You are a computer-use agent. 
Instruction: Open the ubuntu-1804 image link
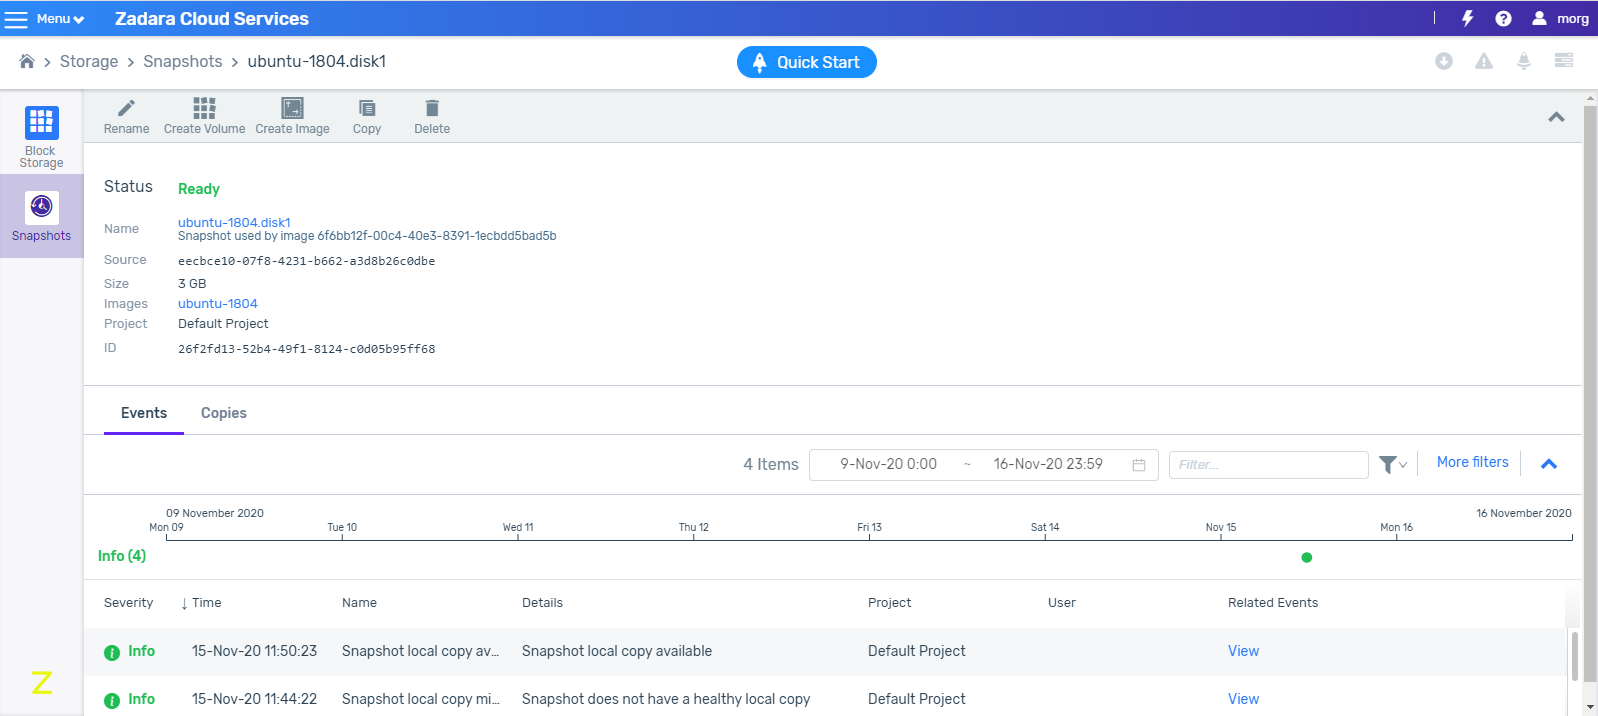[x=218, y=304]
